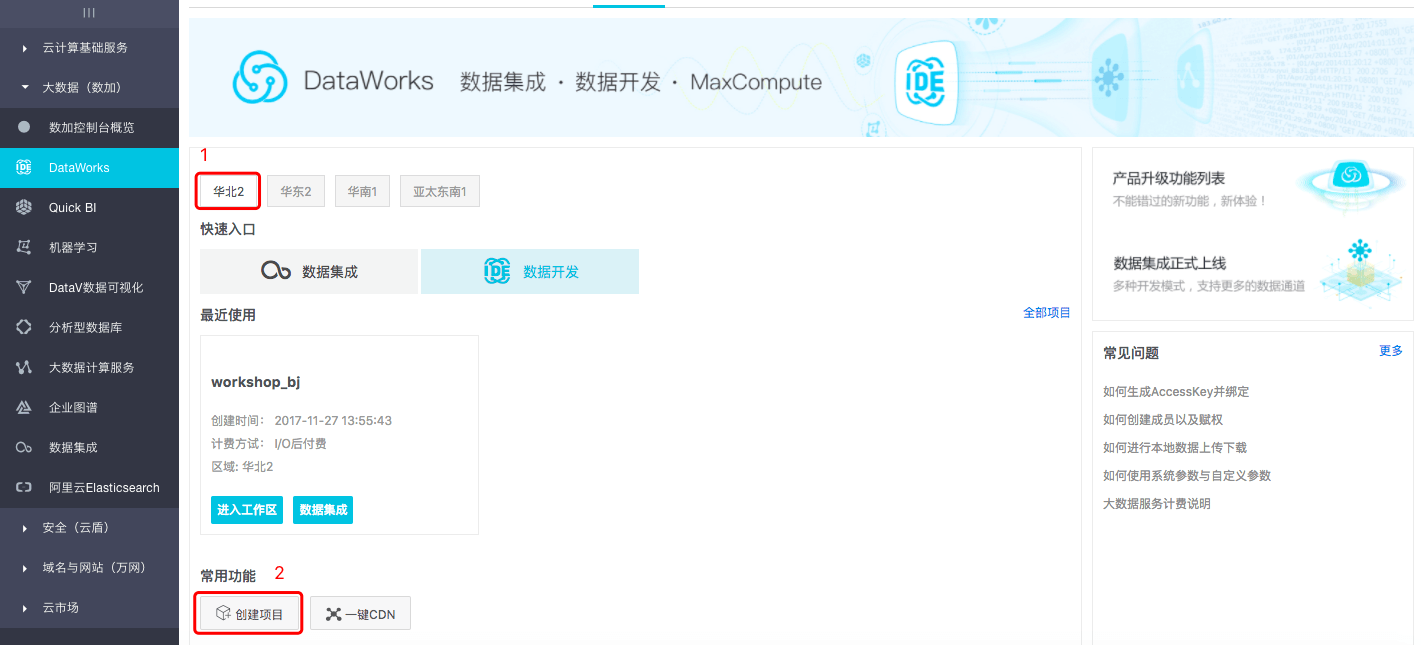This screenshot has width=1421, height=645.
Task: Click the 机器学习 sidebar icon
Action: click(x=24, y=247)
